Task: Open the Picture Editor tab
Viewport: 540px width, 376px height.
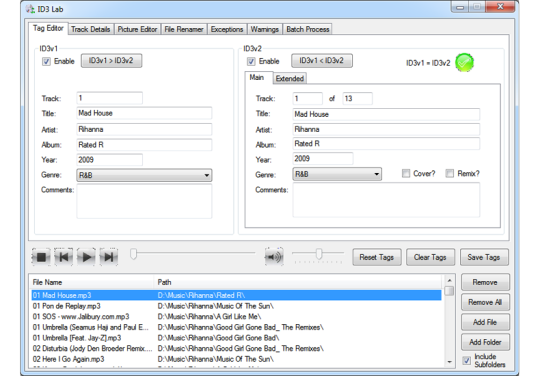Action: [x=137, y=29]
